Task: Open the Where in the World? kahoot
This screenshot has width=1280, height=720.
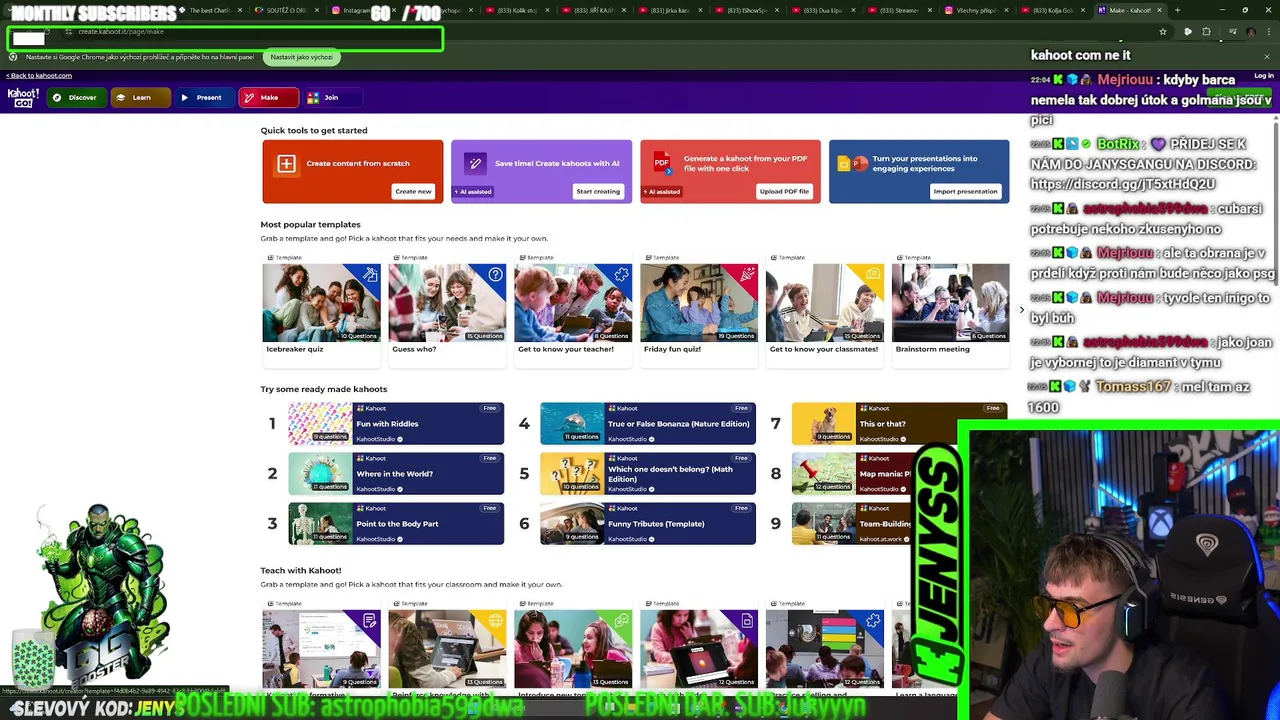Action: (396, 474)
